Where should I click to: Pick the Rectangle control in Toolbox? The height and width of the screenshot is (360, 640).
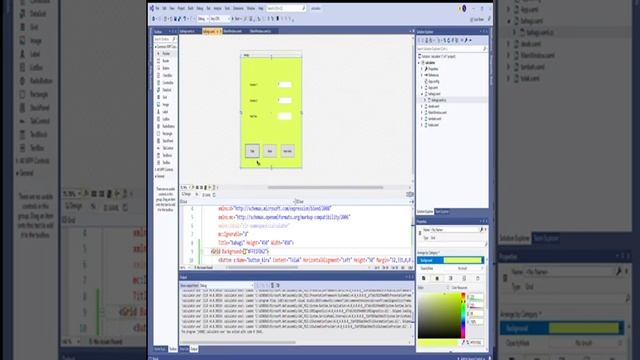click(166, 133)
